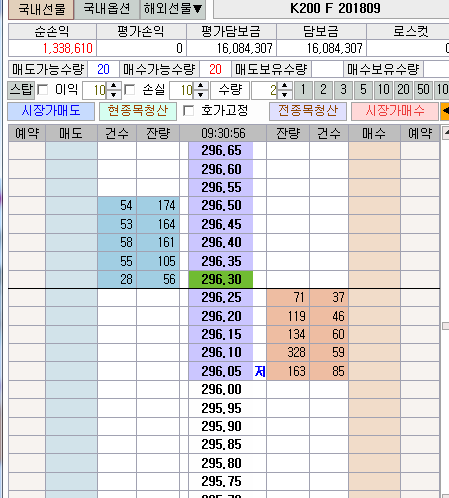Select quantity preset 50

pyautogui.click(x=423, y=90)
